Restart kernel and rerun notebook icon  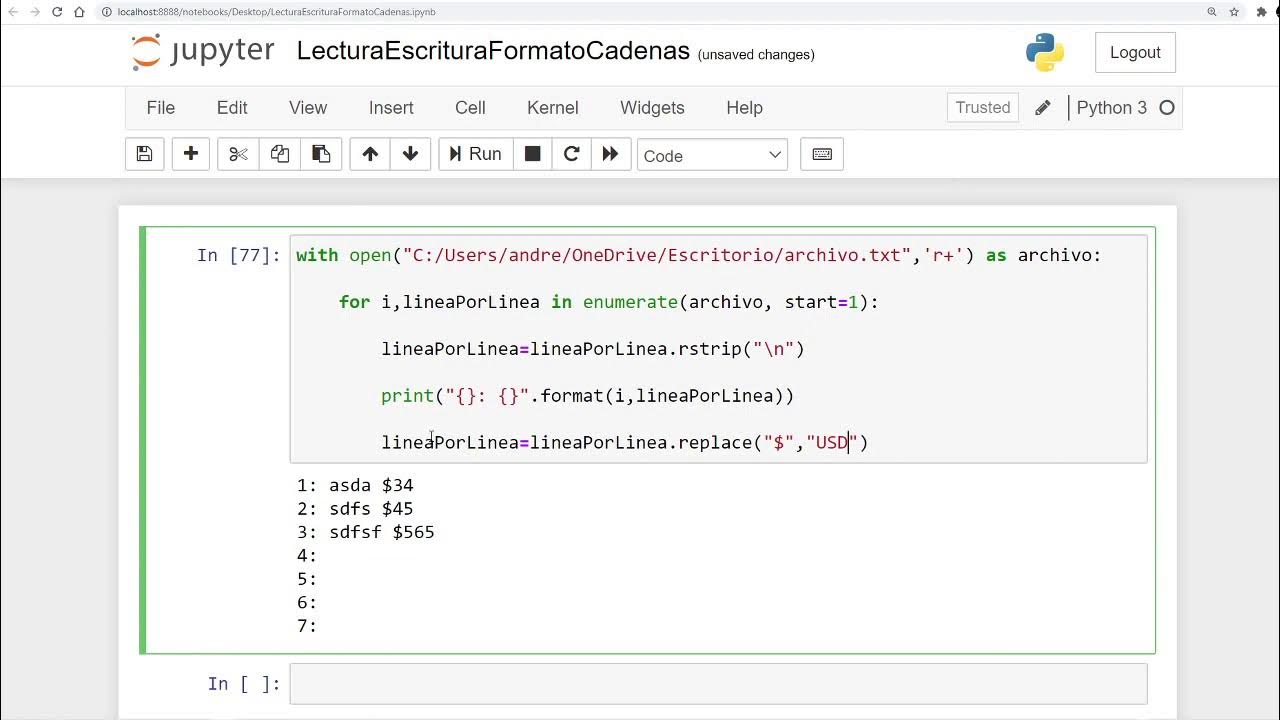point(610,154)
